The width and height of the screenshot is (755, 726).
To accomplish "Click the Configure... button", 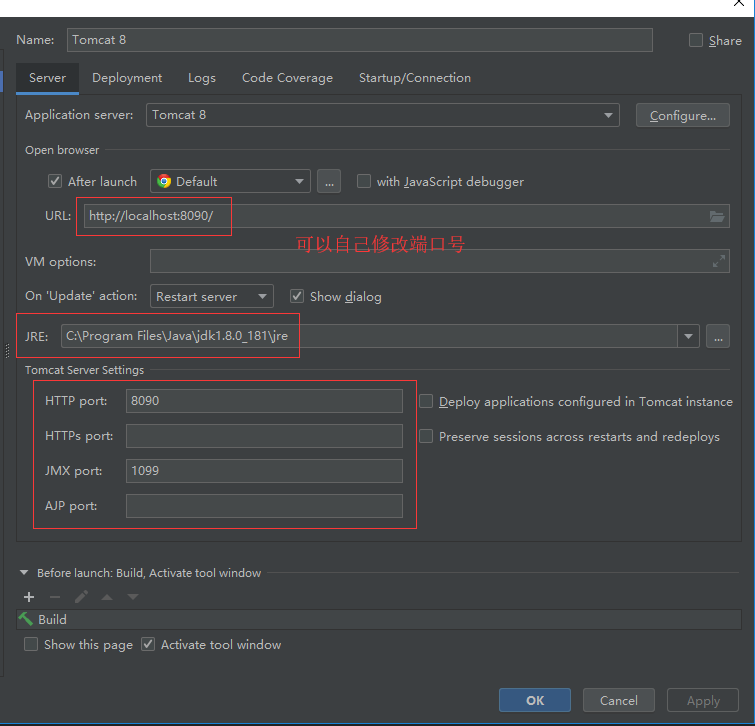I will (683, 116).
